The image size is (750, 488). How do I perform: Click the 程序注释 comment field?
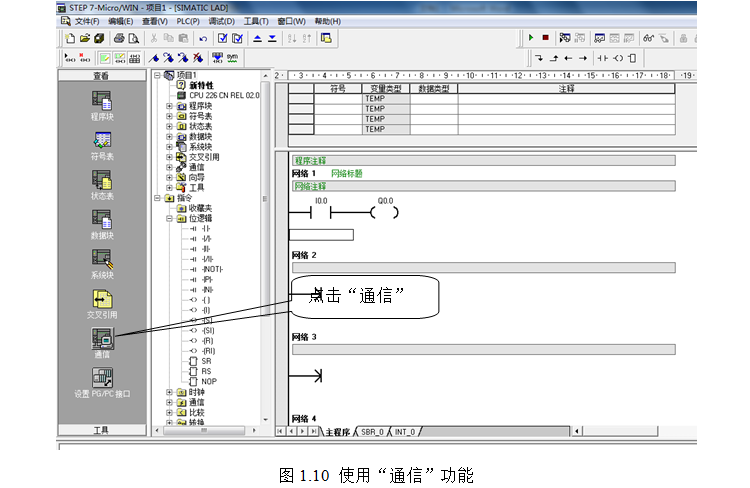[484, 160]
